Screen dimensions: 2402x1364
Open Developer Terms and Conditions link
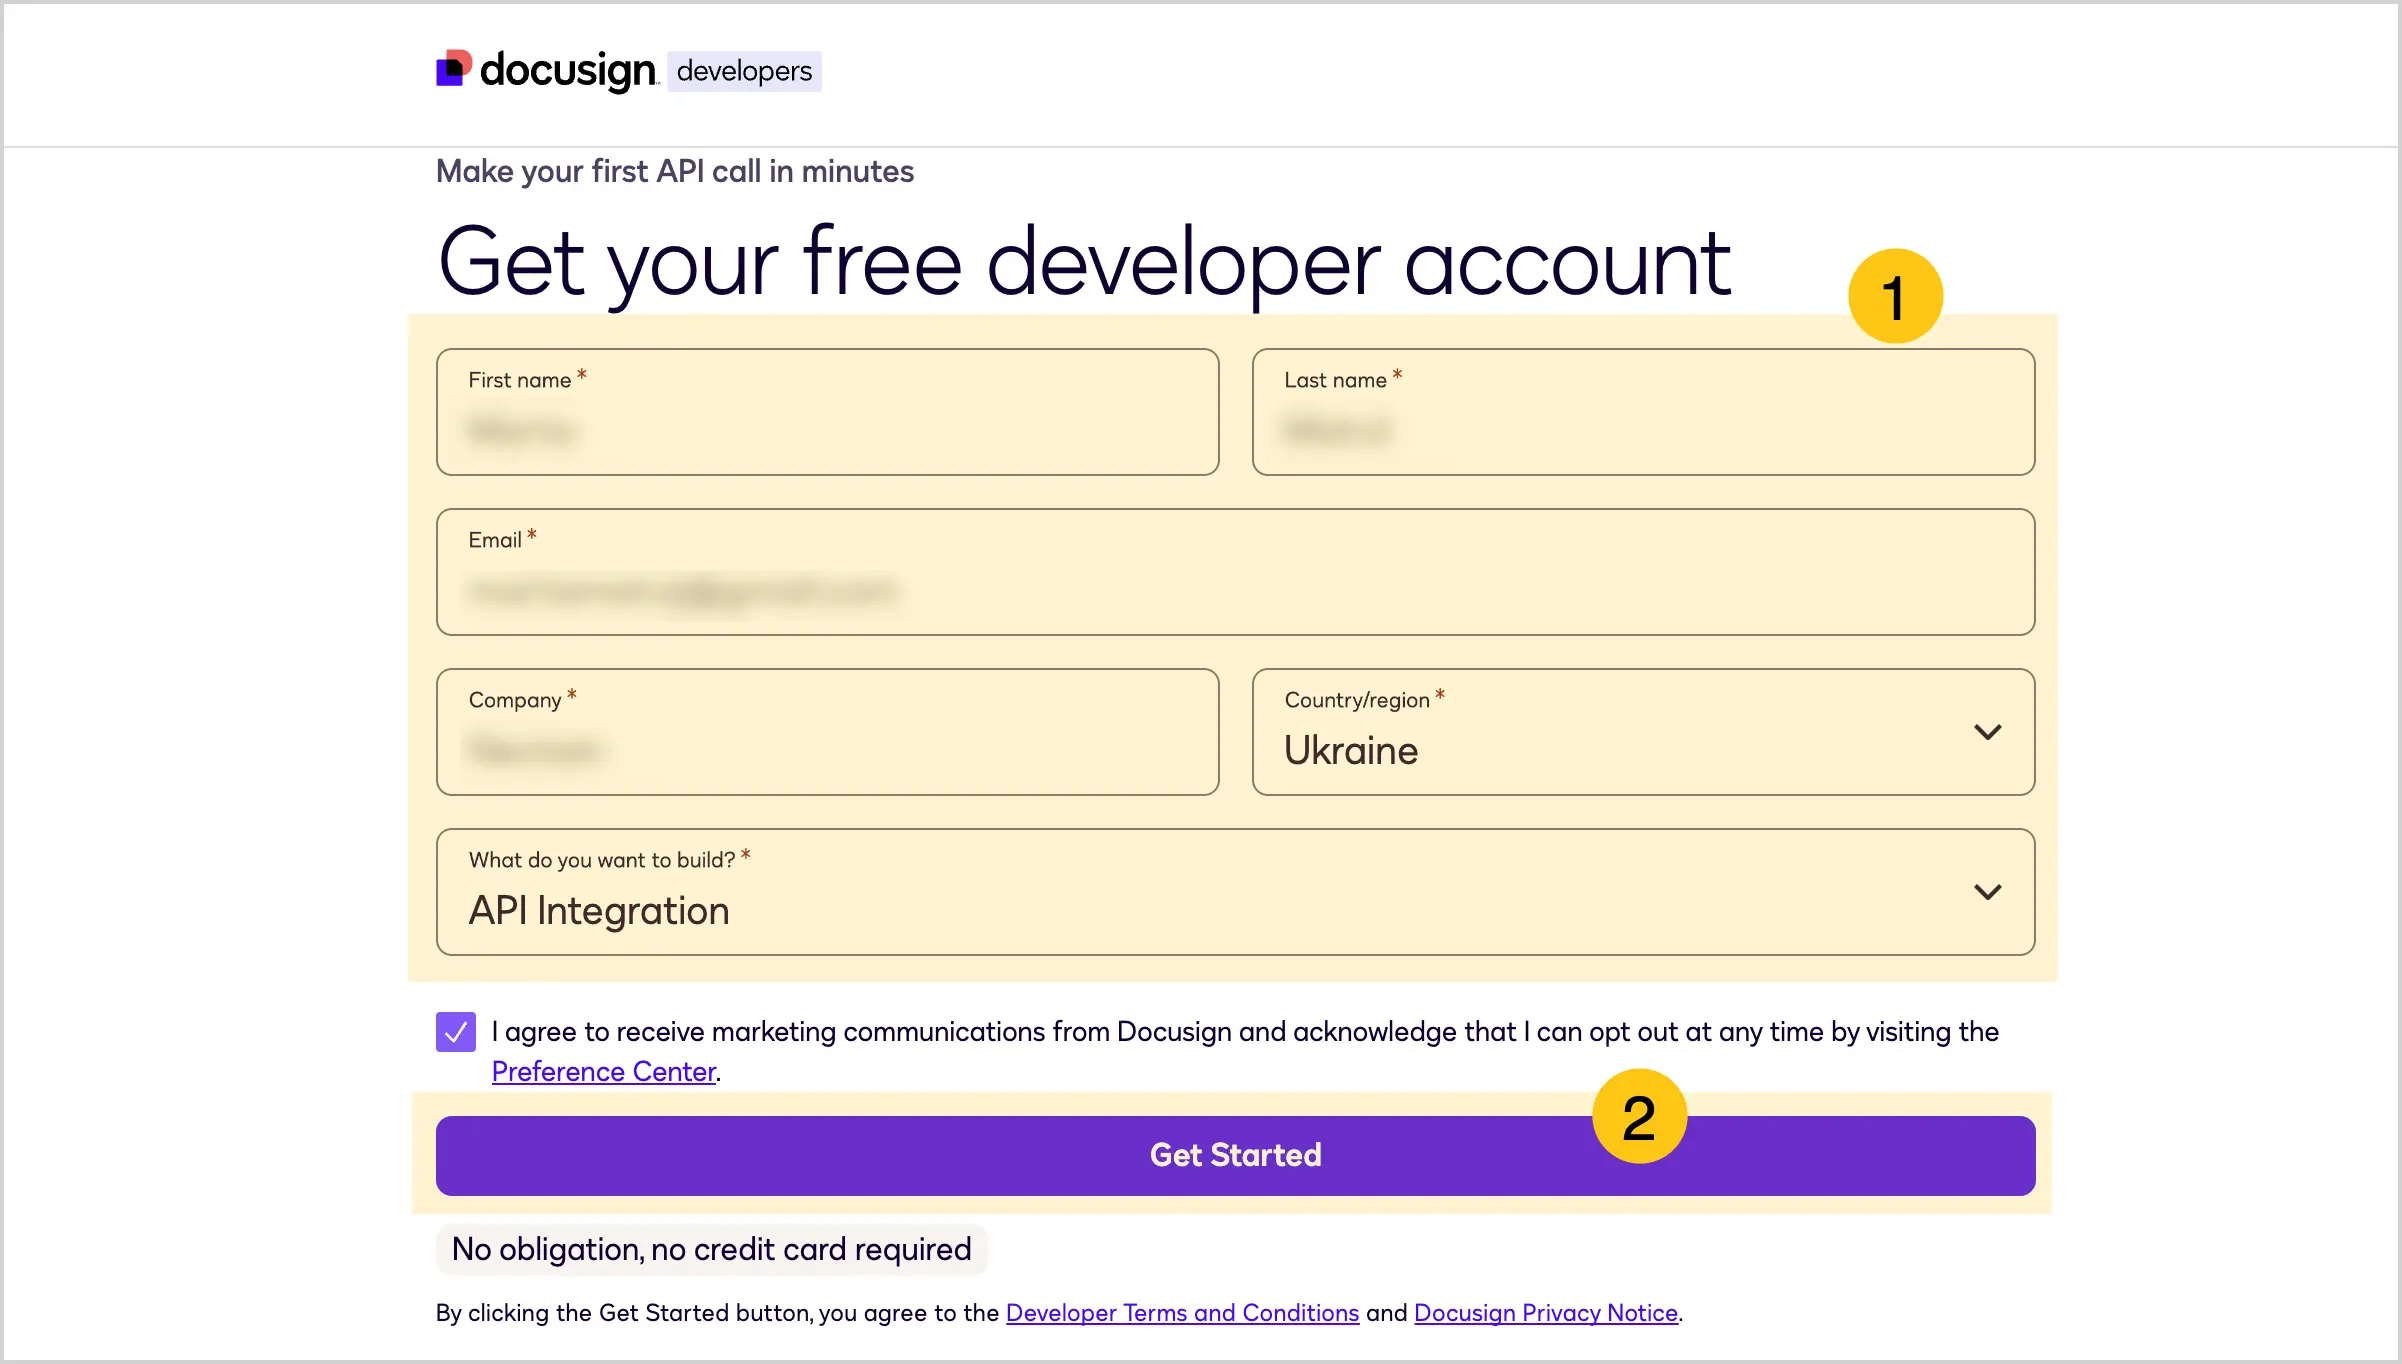[x=1182, y=1313]
